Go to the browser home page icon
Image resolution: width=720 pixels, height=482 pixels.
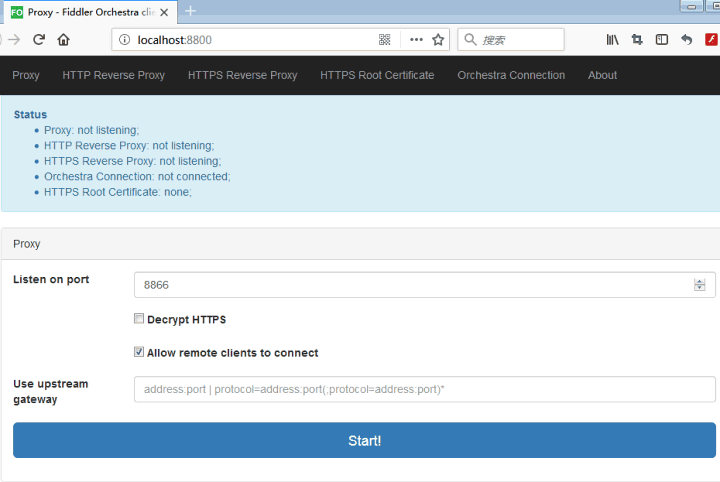tap(63, 39)
